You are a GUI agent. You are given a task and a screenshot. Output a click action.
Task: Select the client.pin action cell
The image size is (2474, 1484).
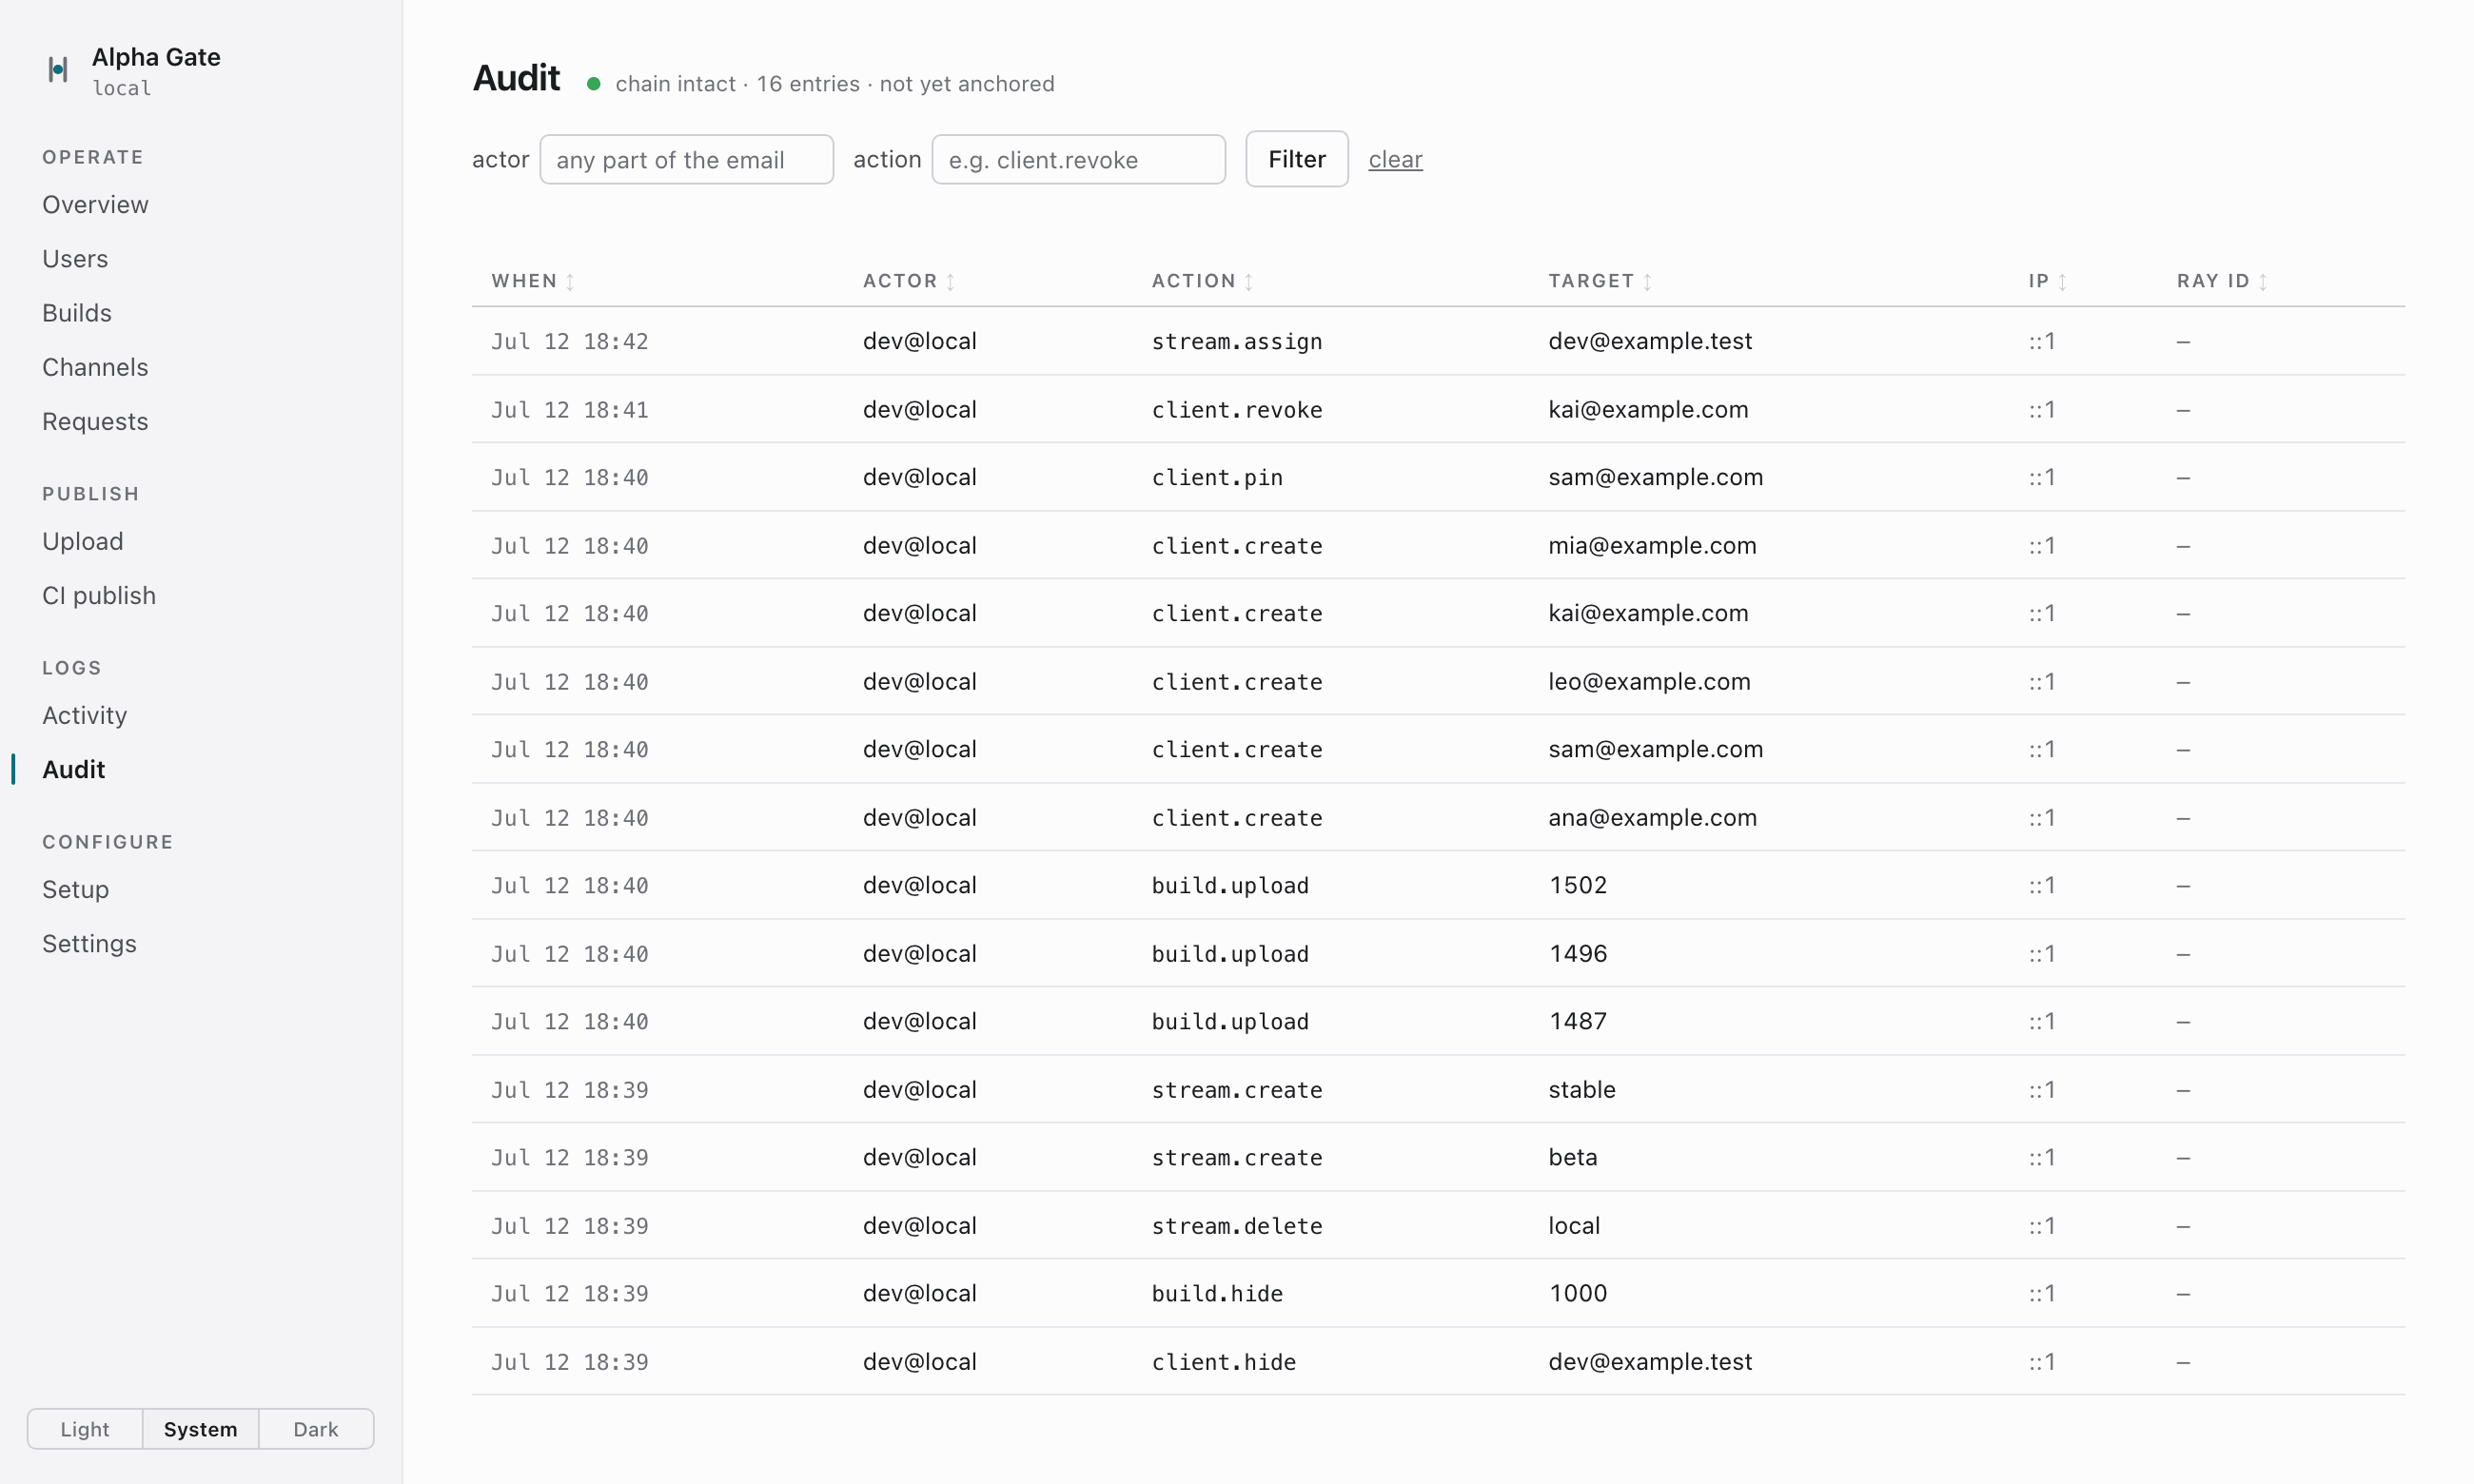pos(1217,477)
